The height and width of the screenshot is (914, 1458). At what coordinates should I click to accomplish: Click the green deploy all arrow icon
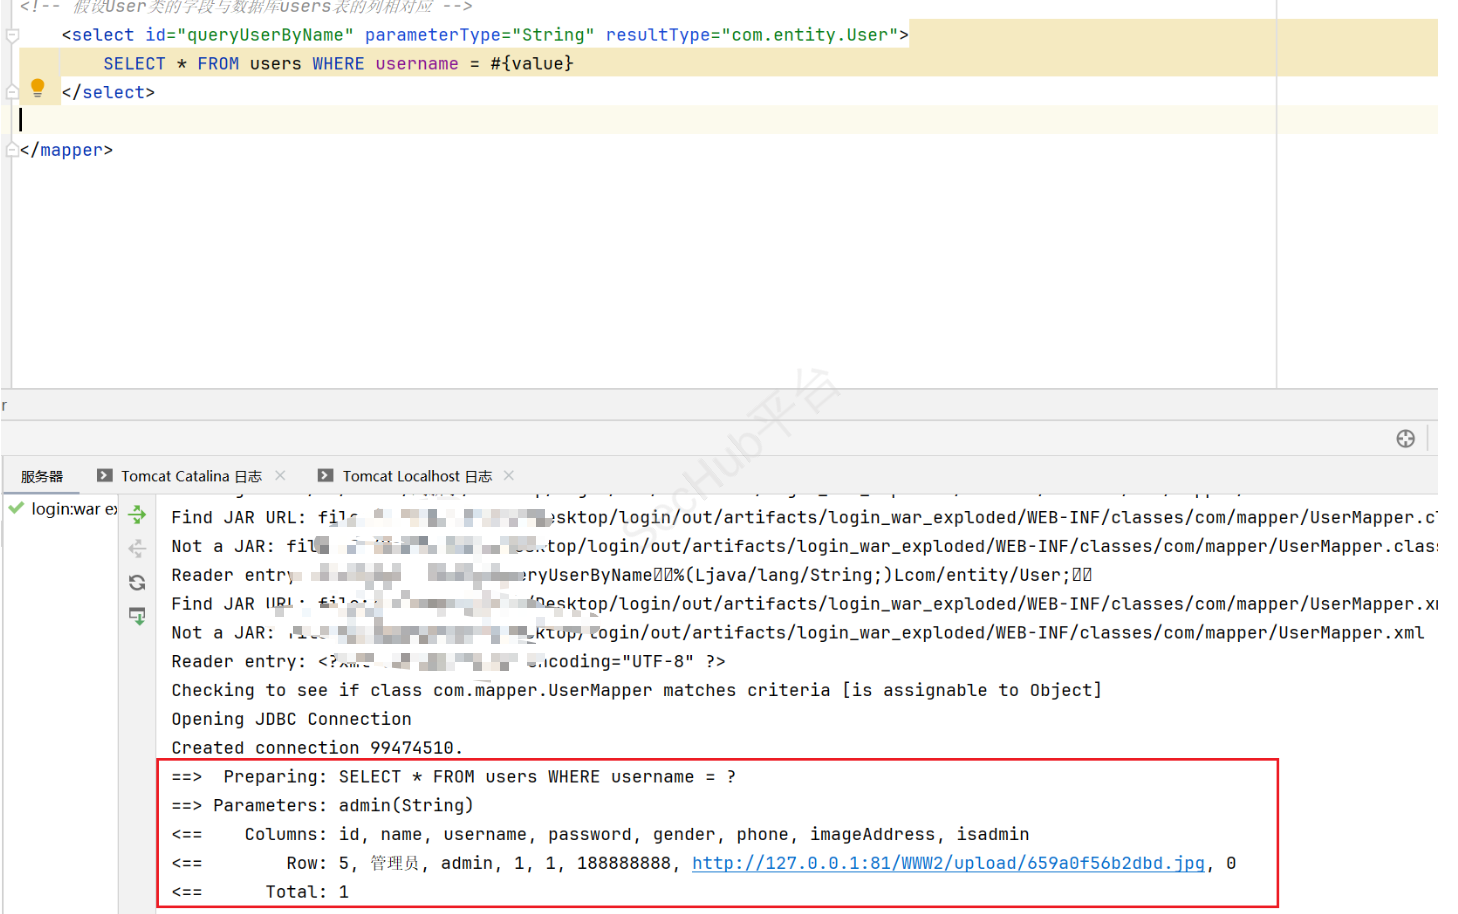coord(137,515)
